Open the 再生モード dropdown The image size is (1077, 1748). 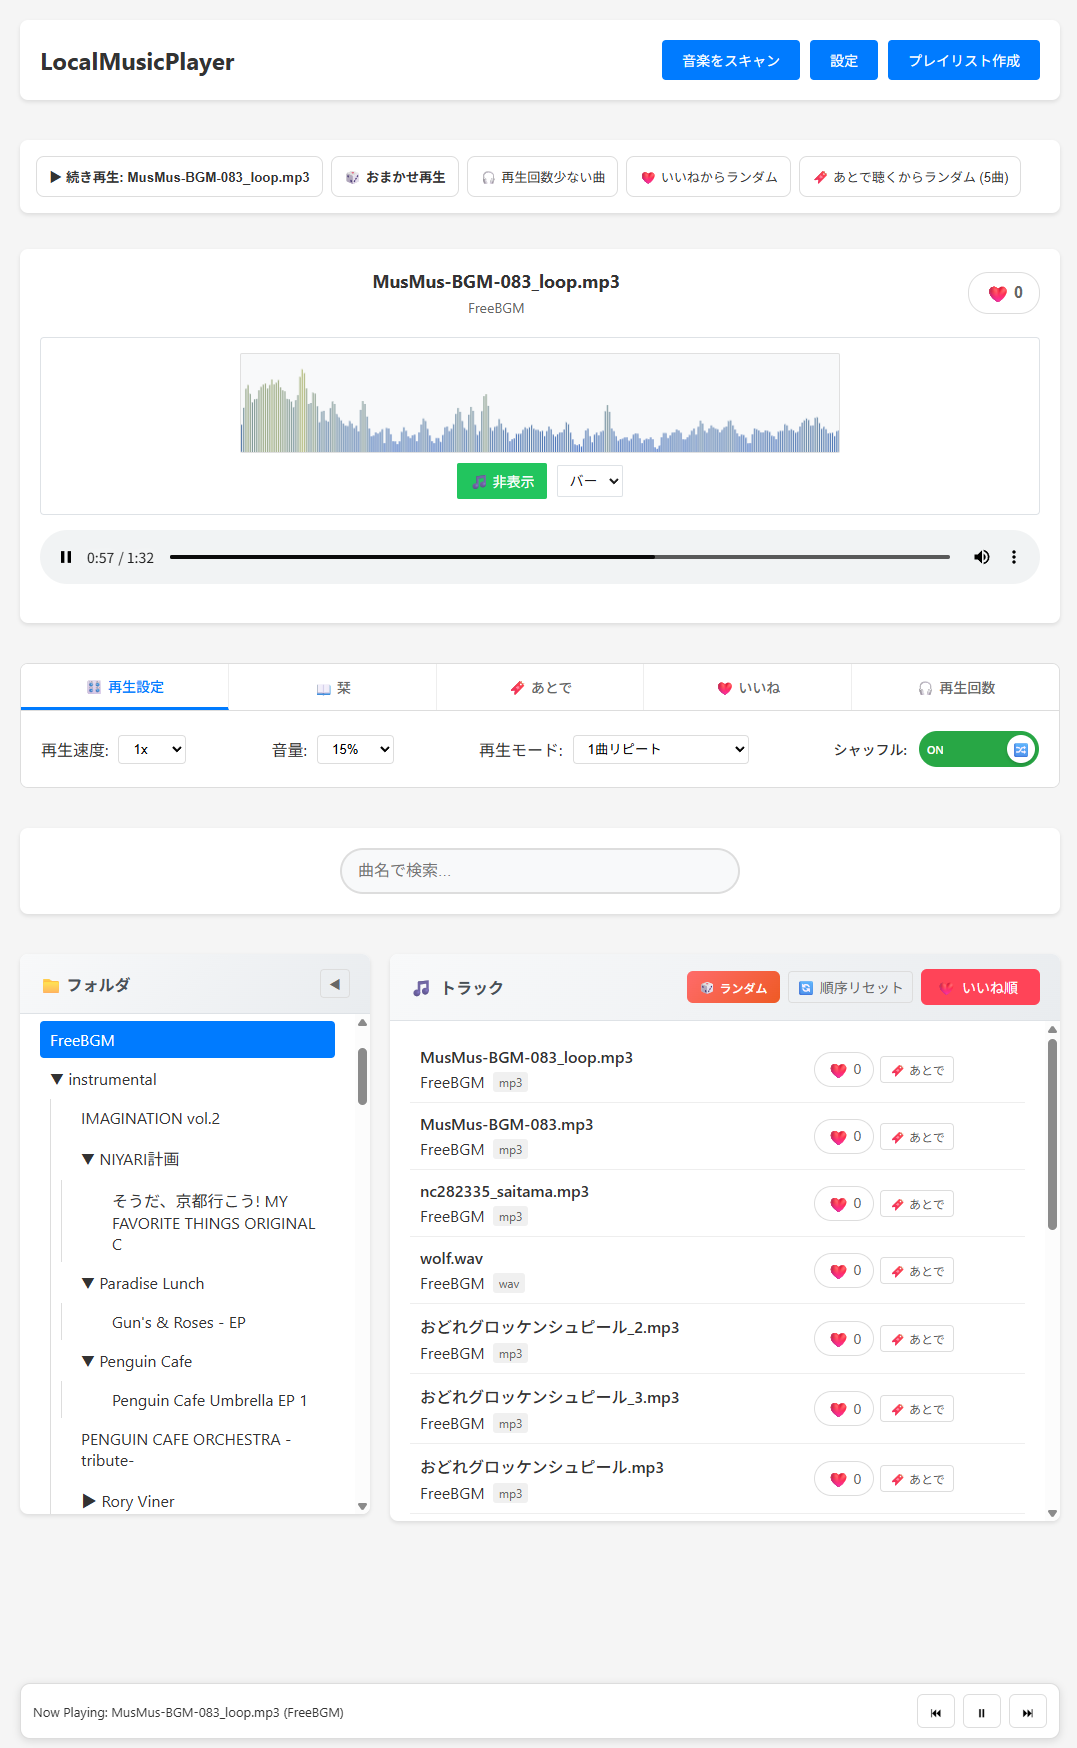pos(660,749)
